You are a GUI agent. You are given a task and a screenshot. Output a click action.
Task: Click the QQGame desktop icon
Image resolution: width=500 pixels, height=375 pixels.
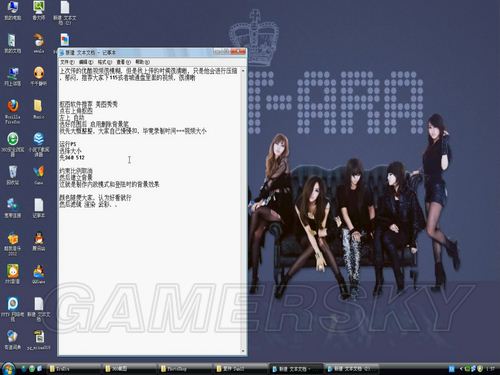39,274
